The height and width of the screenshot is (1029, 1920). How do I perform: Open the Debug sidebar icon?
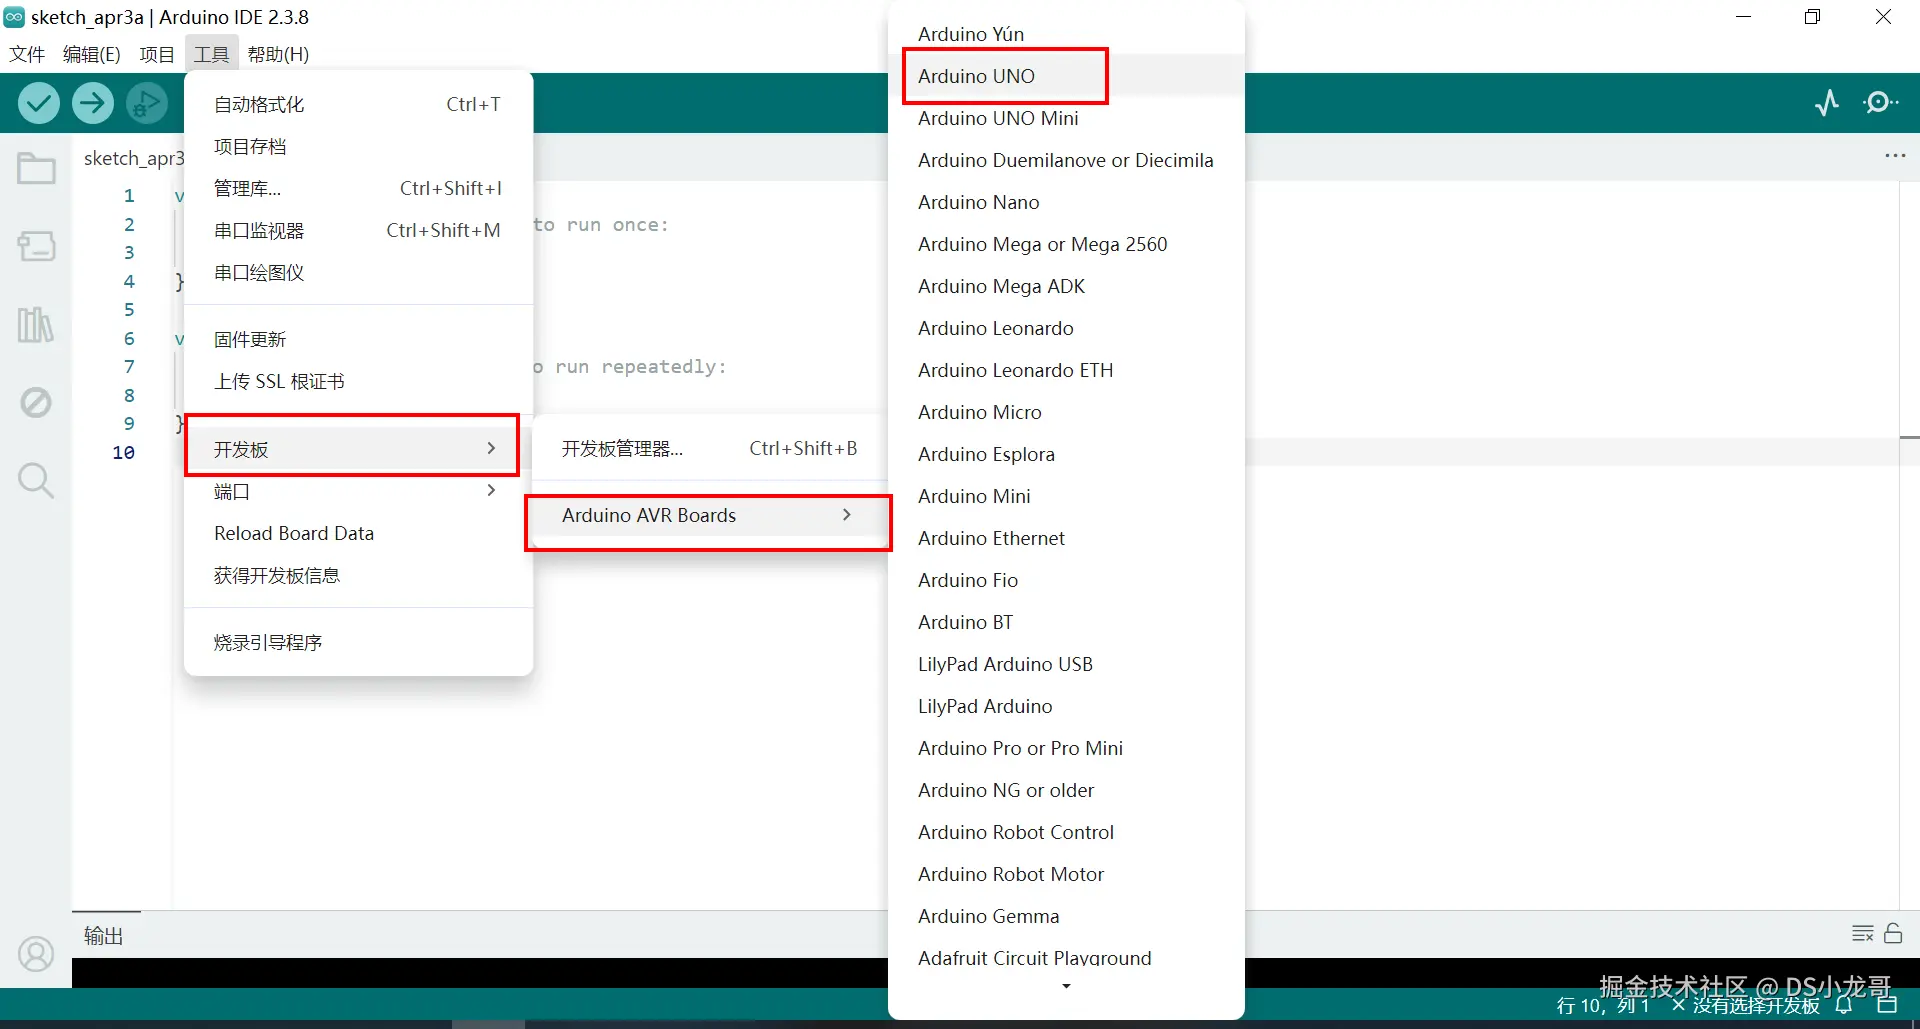(x=36, y=402)
